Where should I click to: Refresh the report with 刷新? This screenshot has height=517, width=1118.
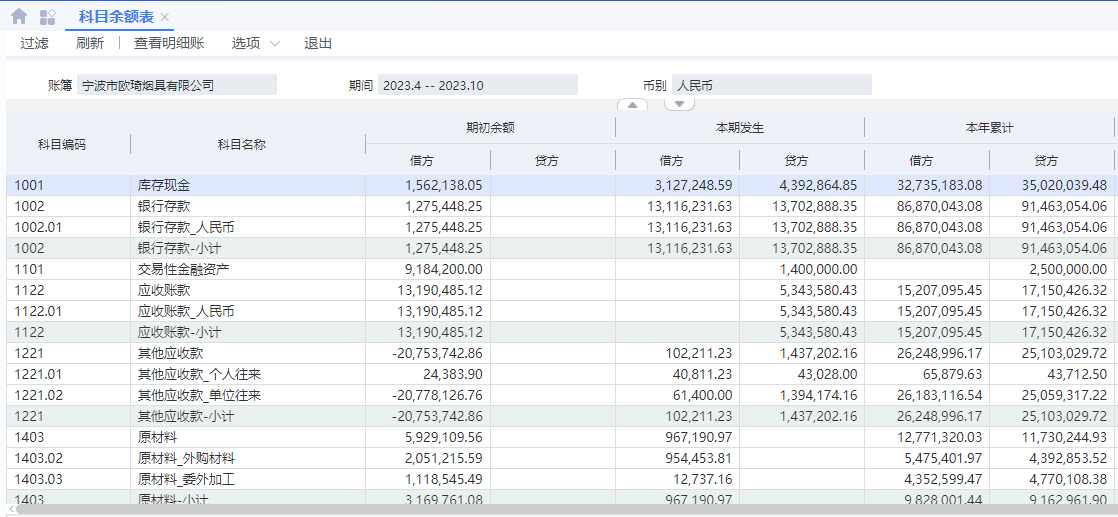tap(90, 43)
